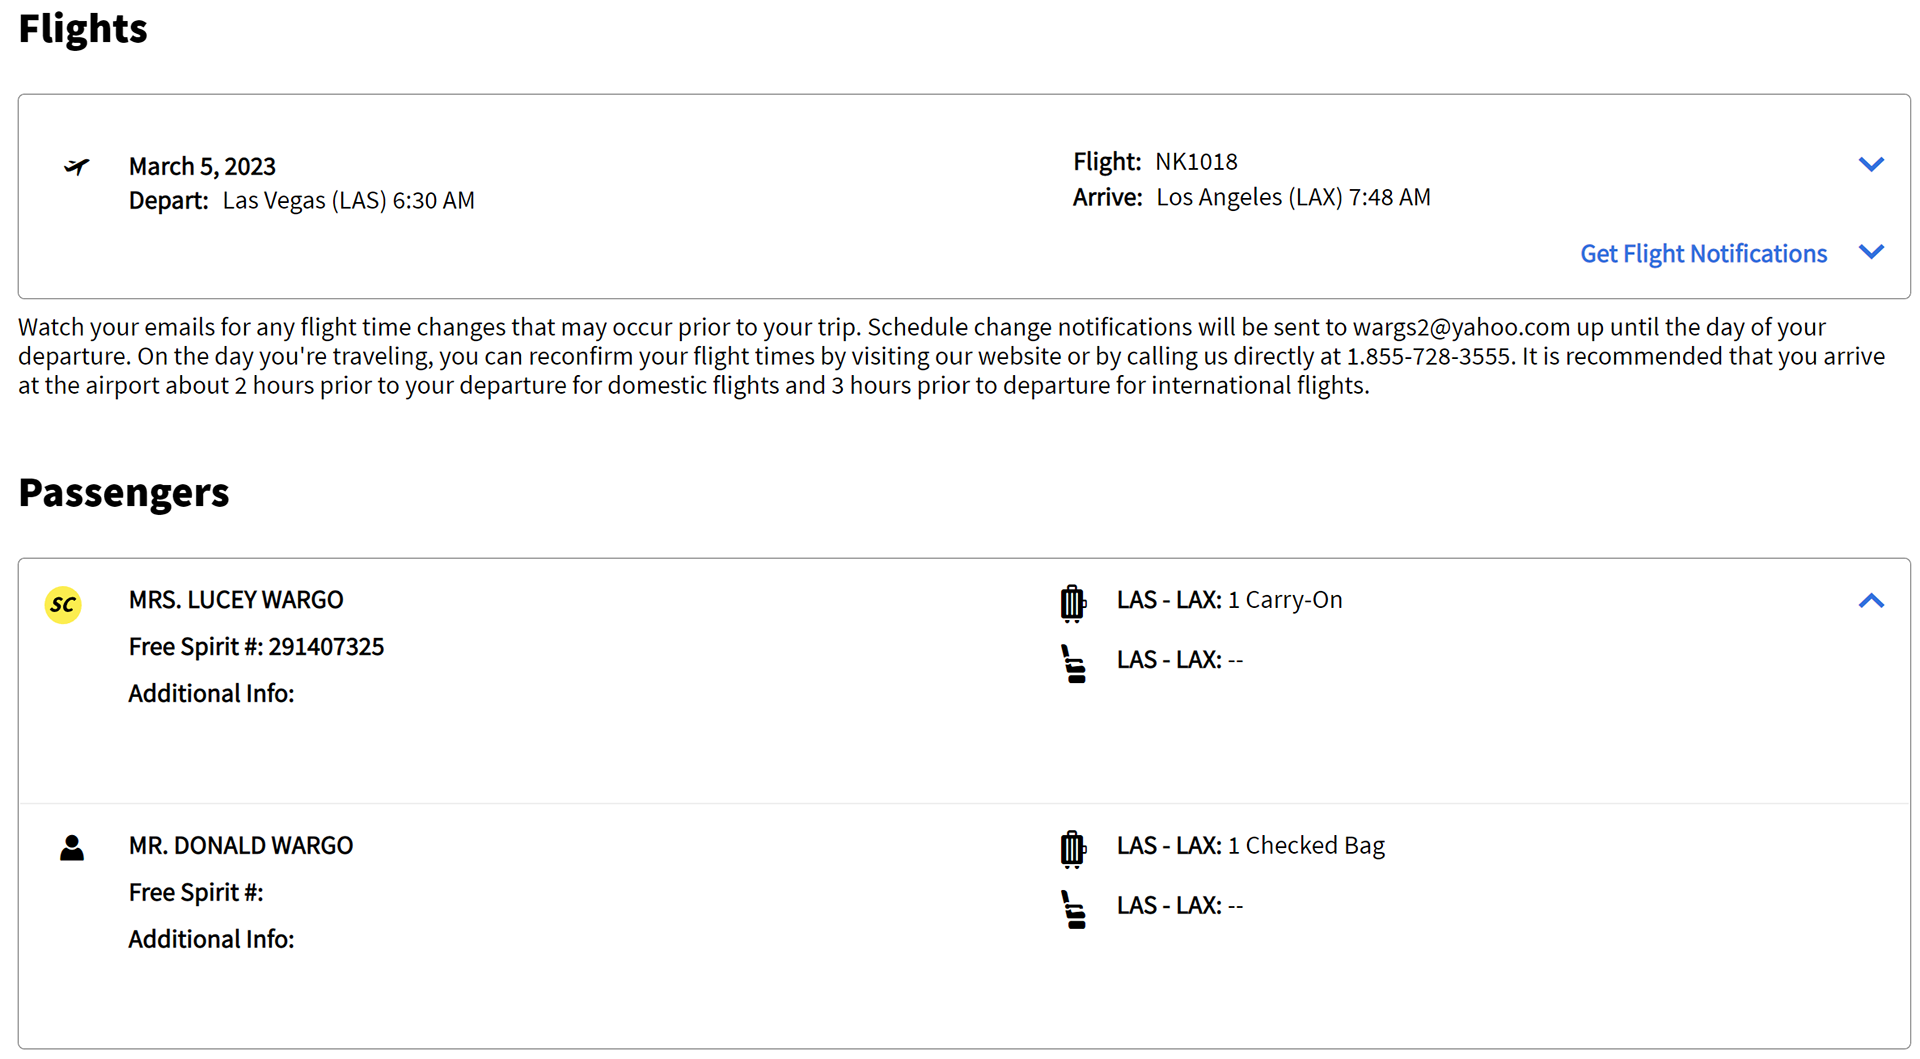Collapse the Passengers section chevron
The image size is (1920, 1059).
(x=1871, y=601)
